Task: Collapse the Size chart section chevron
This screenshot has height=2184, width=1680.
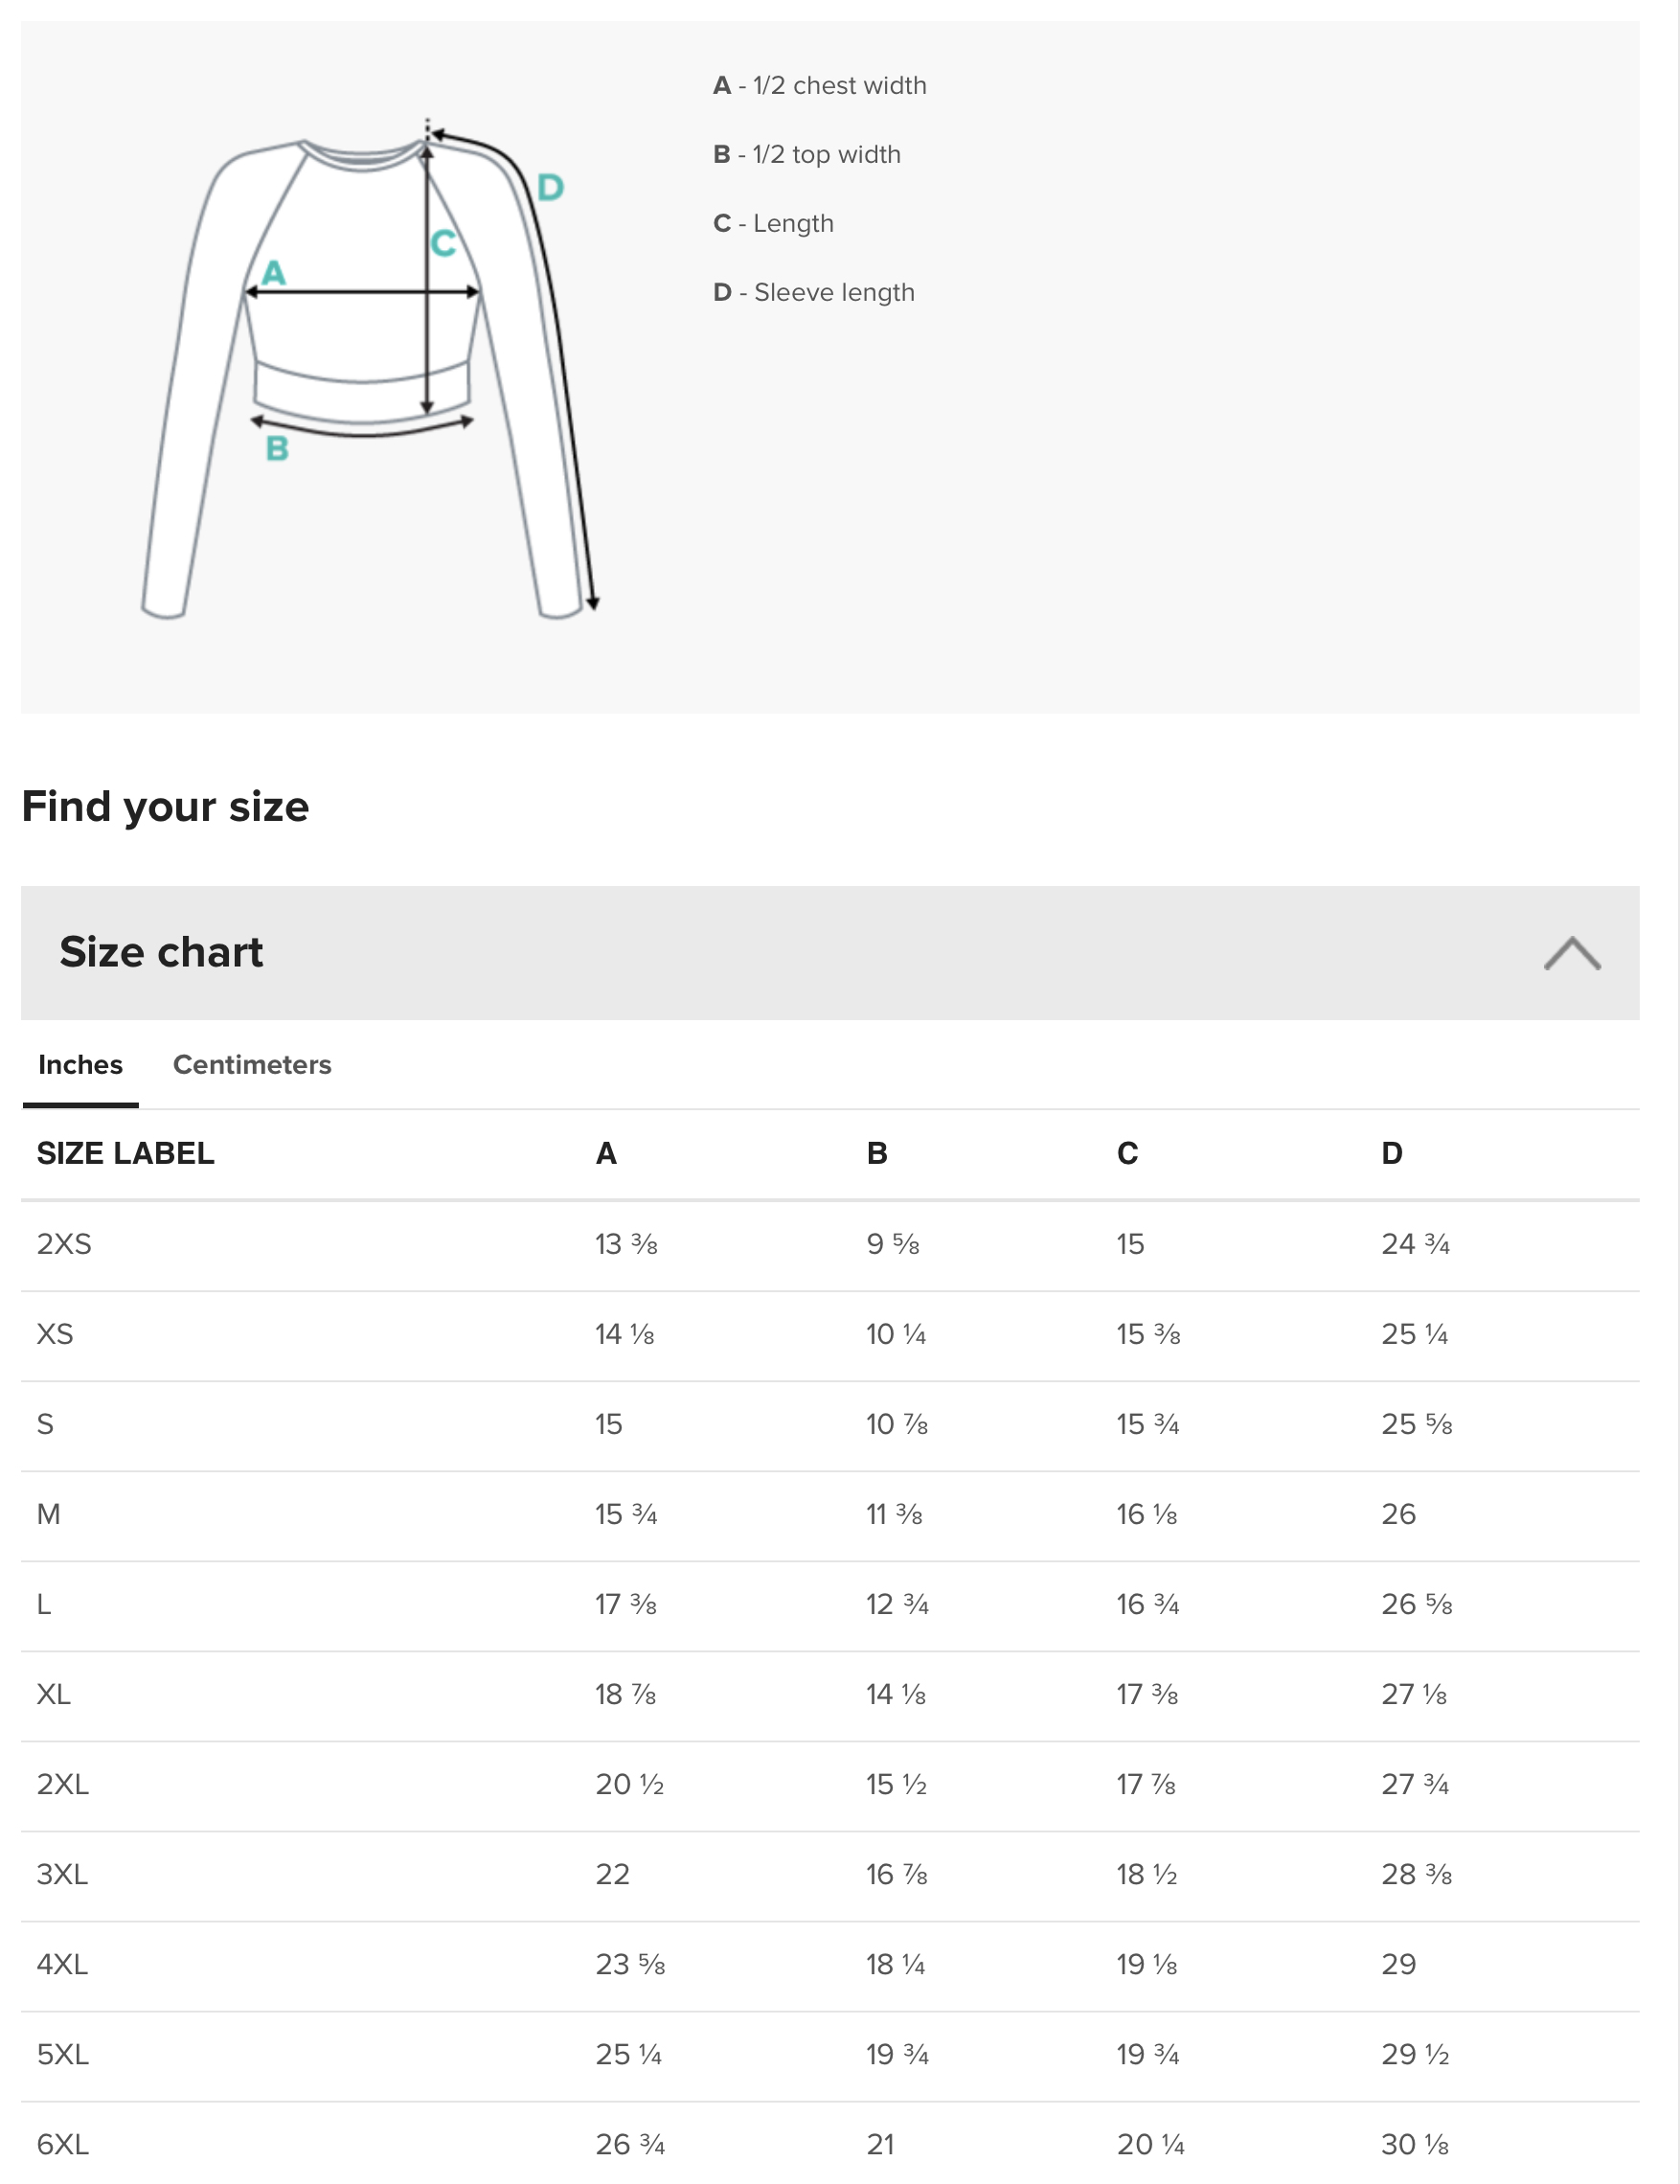Action: [x=1571, y=953]
